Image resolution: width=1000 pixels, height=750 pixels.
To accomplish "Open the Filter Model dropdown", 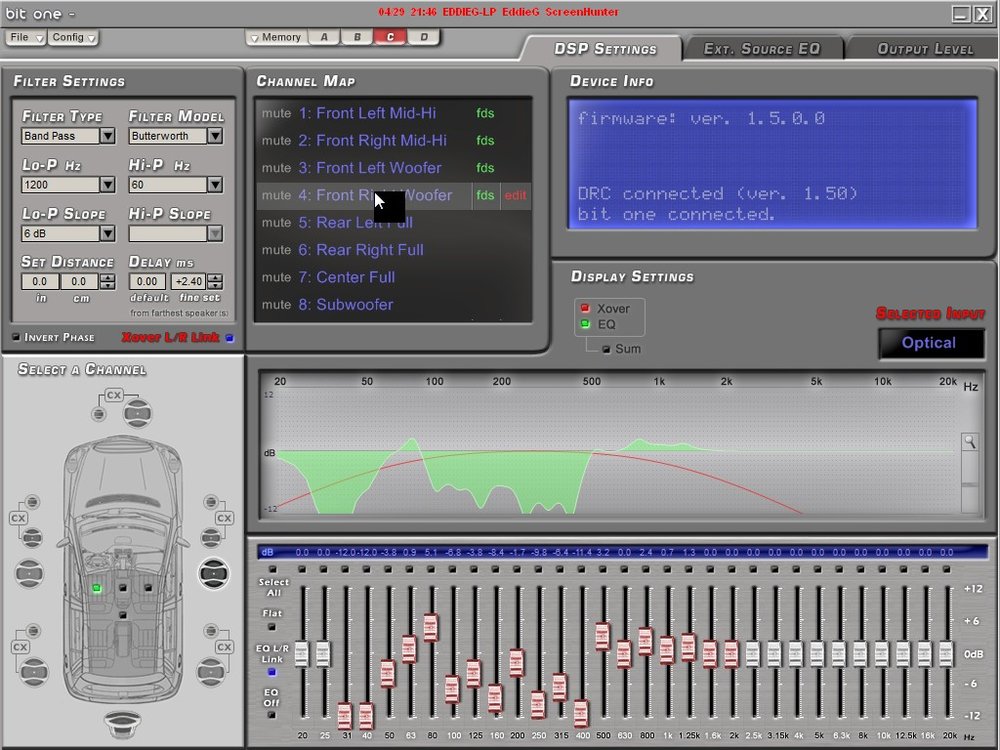I will (x=215, y=136).
